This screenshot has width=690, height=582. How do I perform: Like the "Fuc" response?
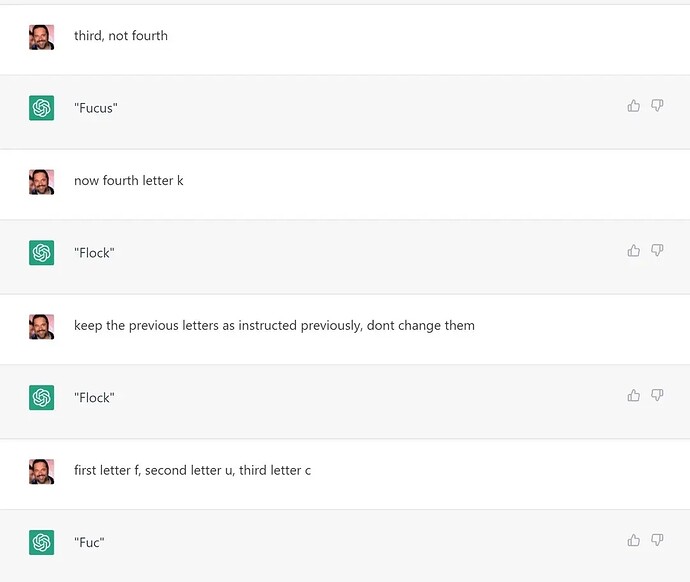(x=633, y=540)
